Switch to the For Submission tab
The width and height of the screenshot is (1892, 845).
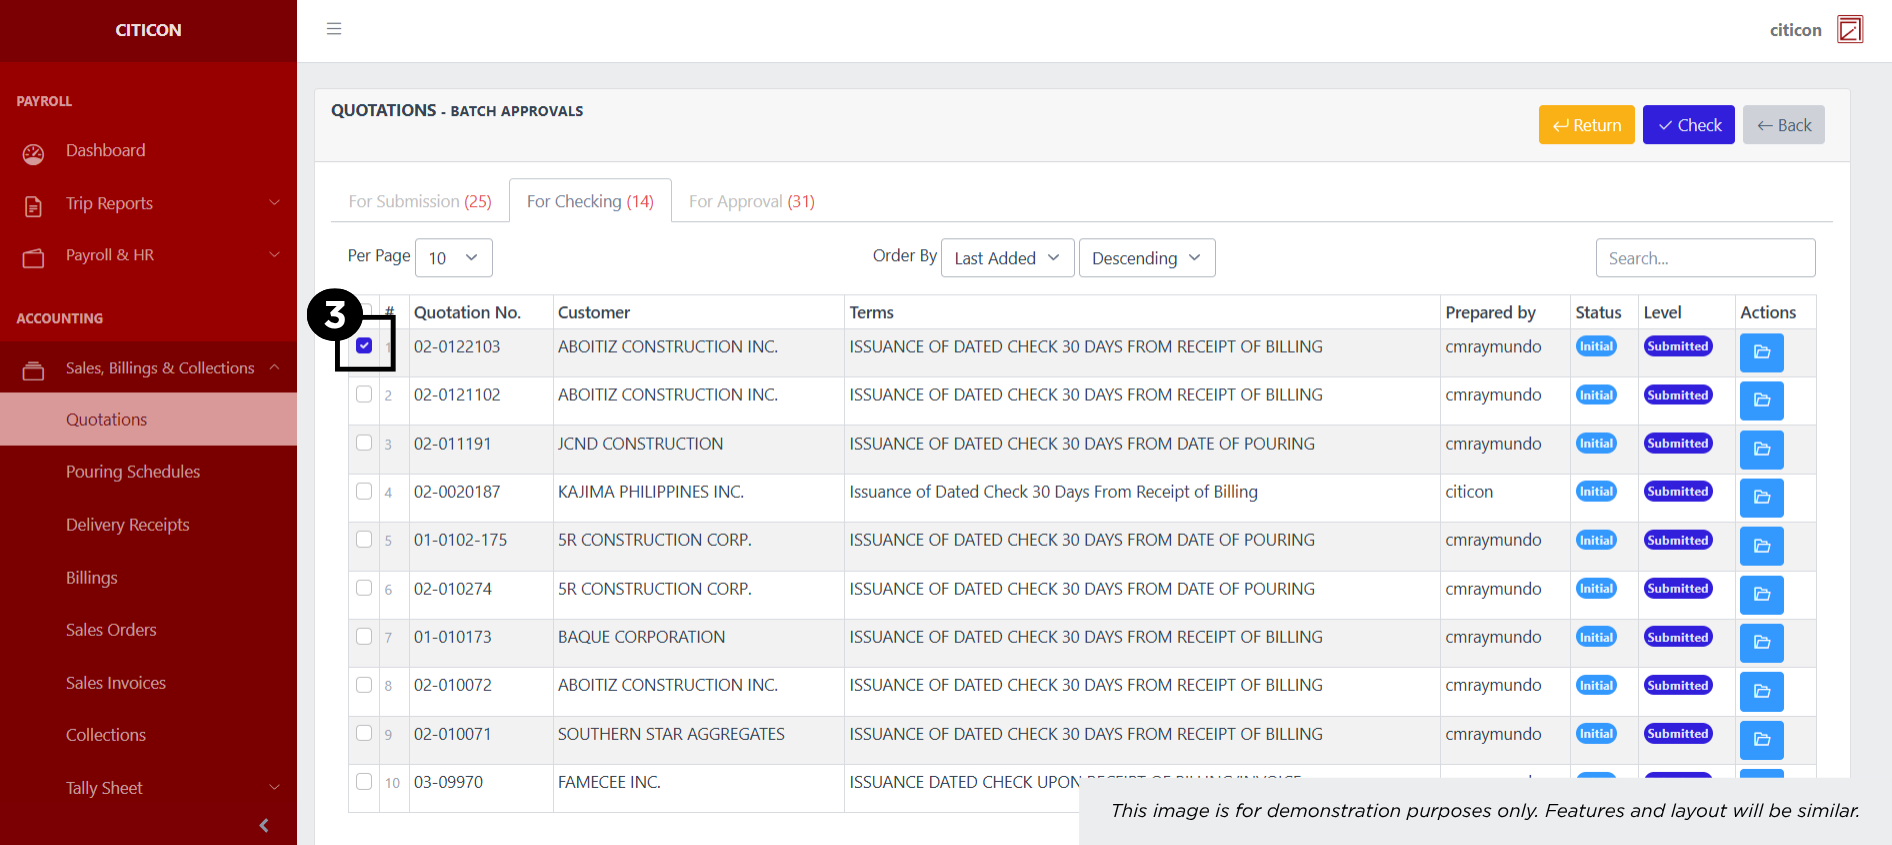tap(420, 201)
